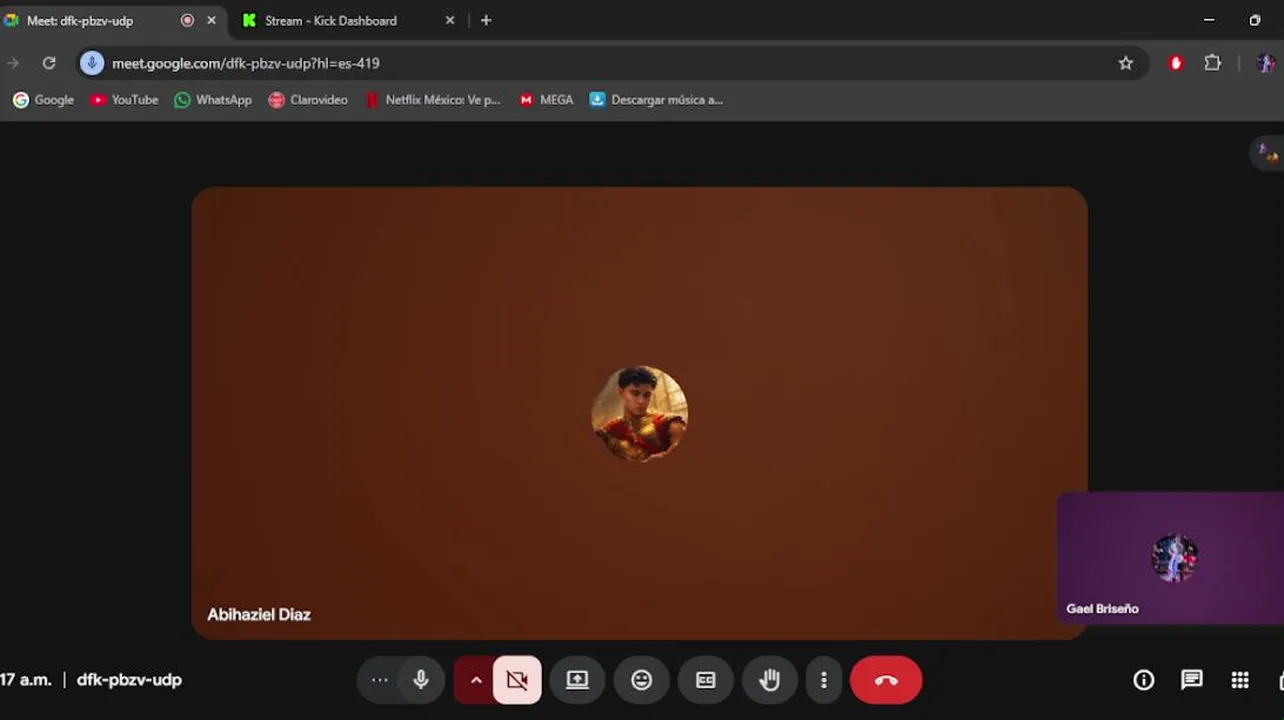Viewport: 1284px width, 720px height.
Task: Open more options vertical dots
Action: (x=824, y=680)
